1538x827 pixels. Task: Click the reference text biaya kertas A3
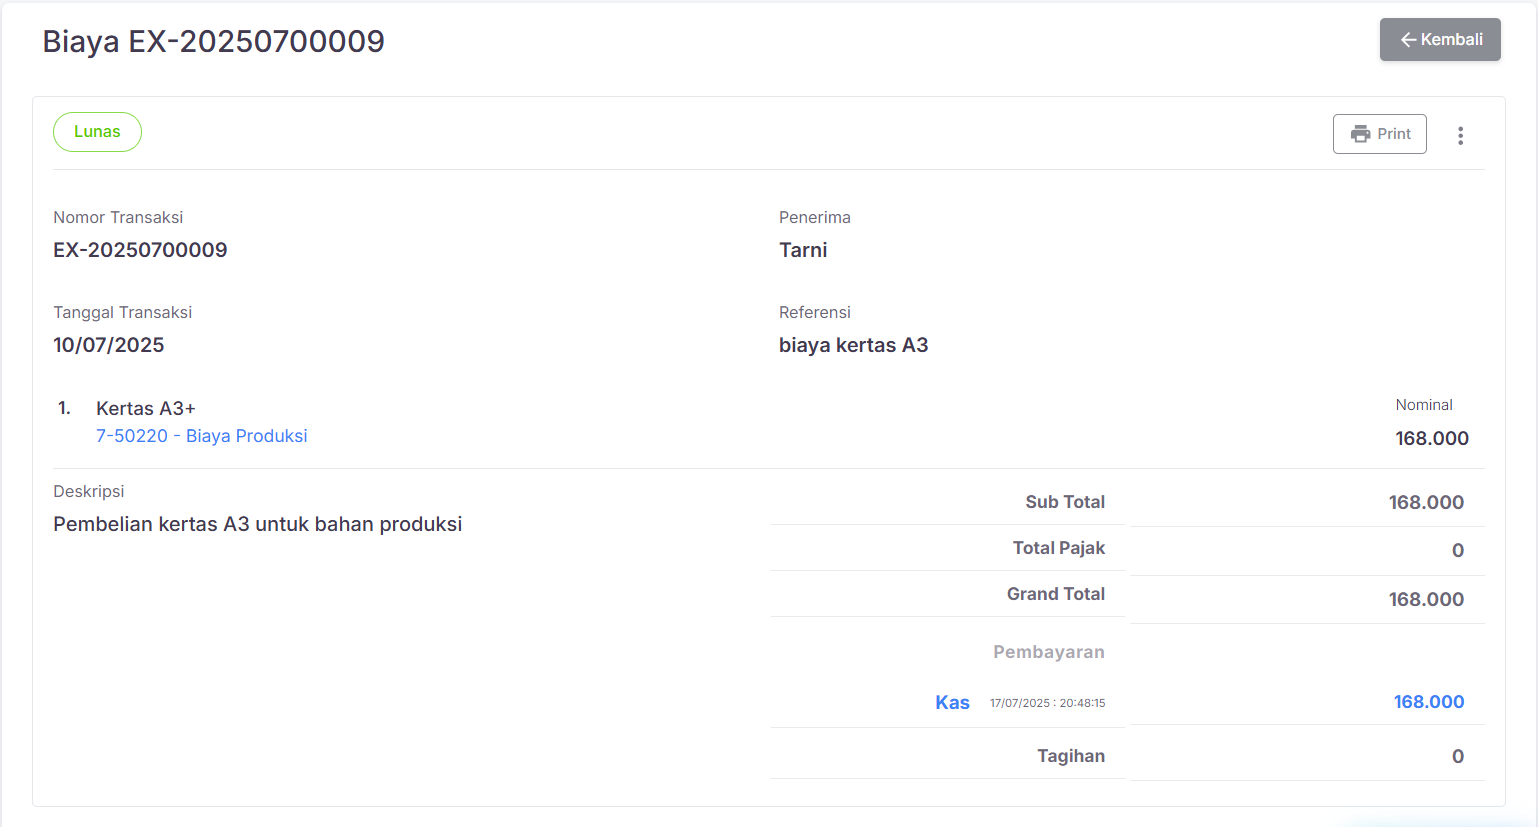click(853, 345)
